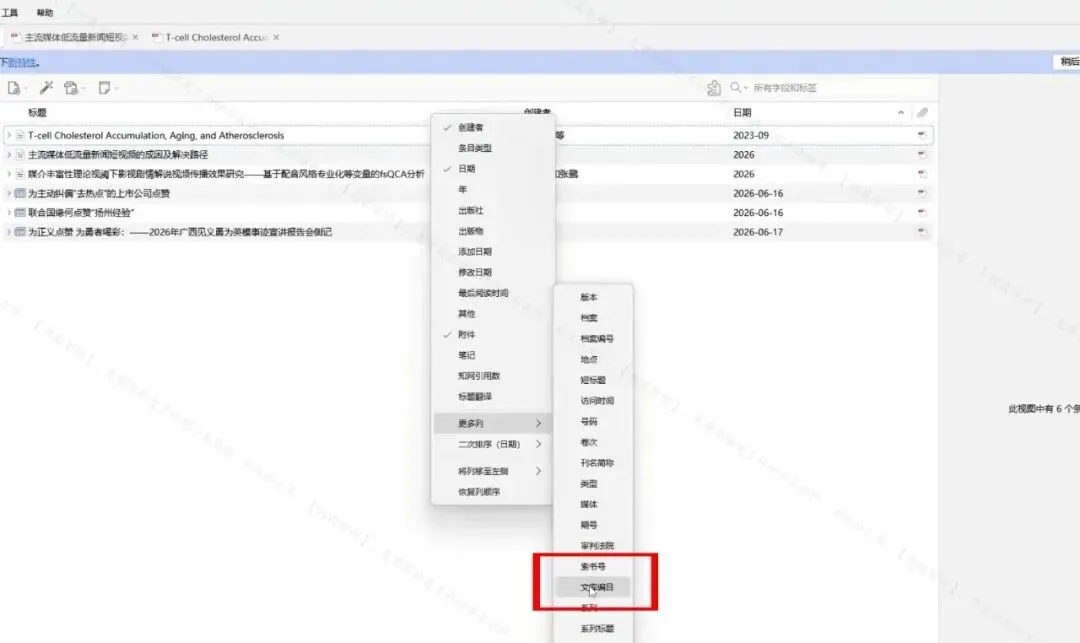Select 索书号 in the submenu

pos(593,567)
